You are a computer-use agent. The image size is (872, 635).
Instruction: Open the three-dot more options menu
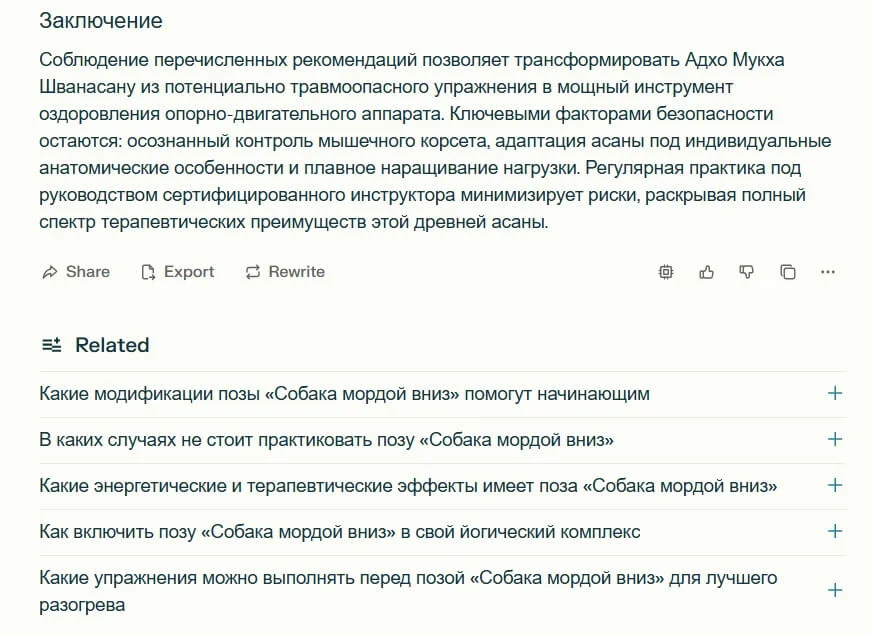click(x=827, y=272)
